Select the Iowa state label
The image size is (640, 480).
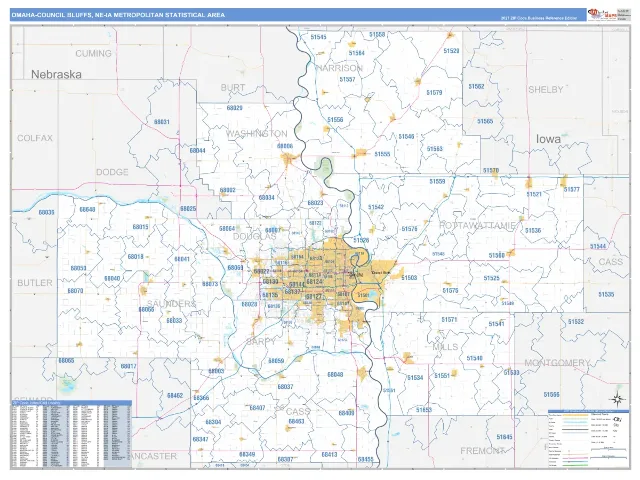[548, 139]
